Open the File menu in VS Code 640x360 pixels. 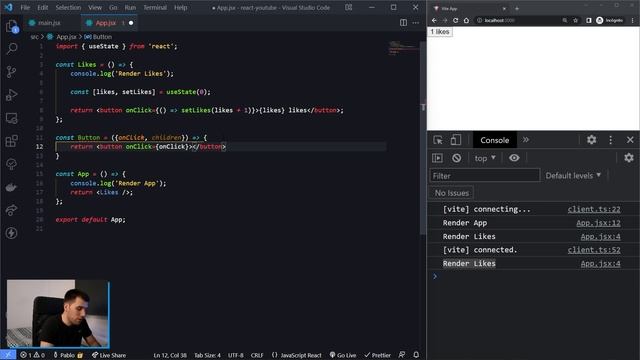click(25, 7)
